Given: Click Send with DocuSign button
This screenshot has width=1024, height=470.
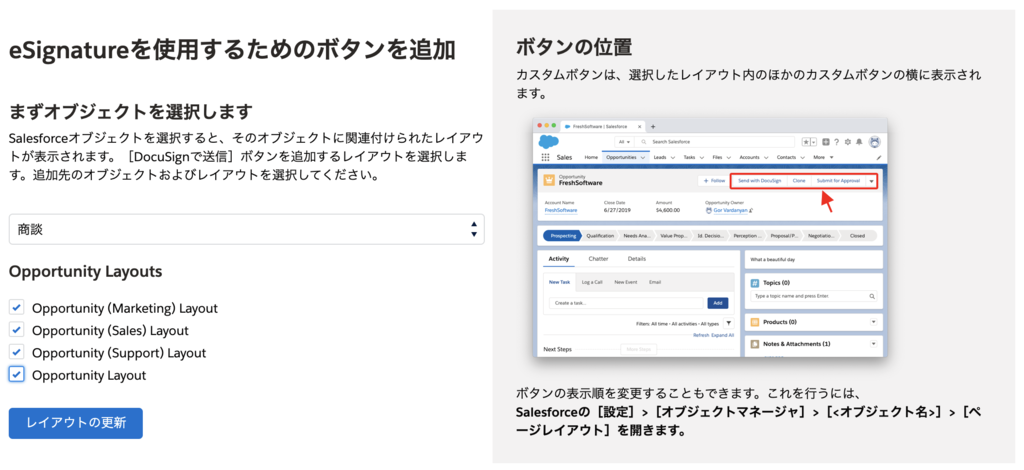Looking at the screenshot, I should (758, 181).
